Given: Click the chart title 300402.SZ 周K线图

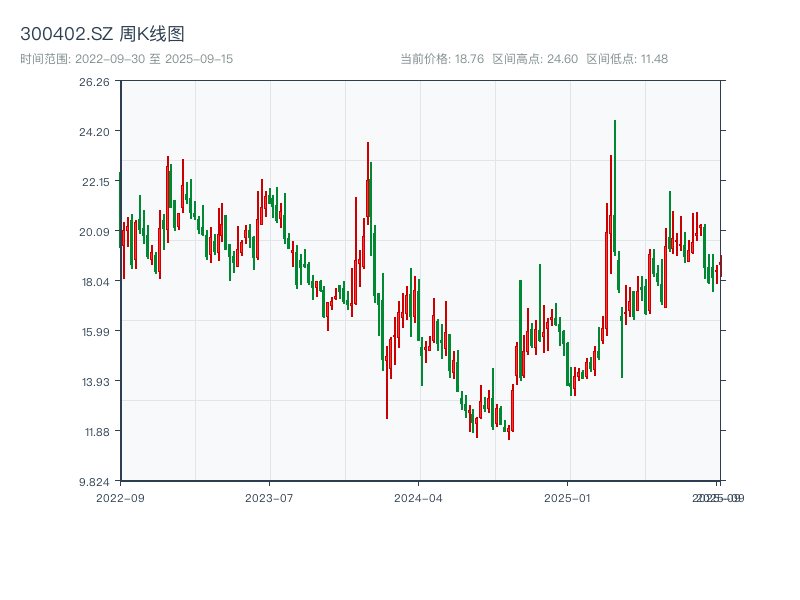Looking at the screenshot, I should [102, 34].
